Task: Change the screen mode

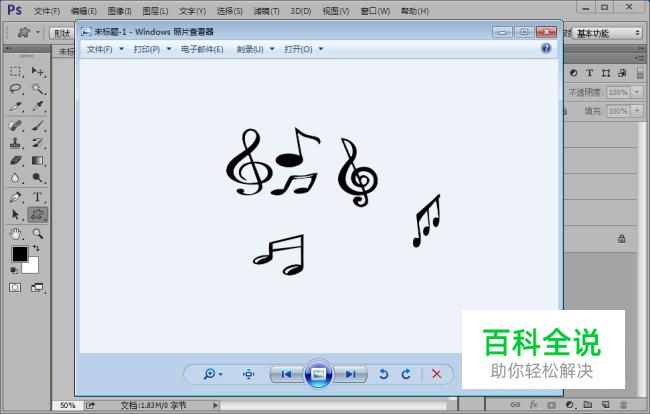Action: tap(37, 287)
